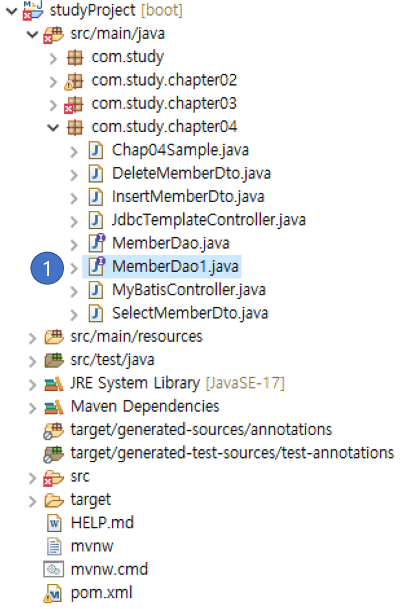Click the MyBatisController.java file icon

coord(96,291)
